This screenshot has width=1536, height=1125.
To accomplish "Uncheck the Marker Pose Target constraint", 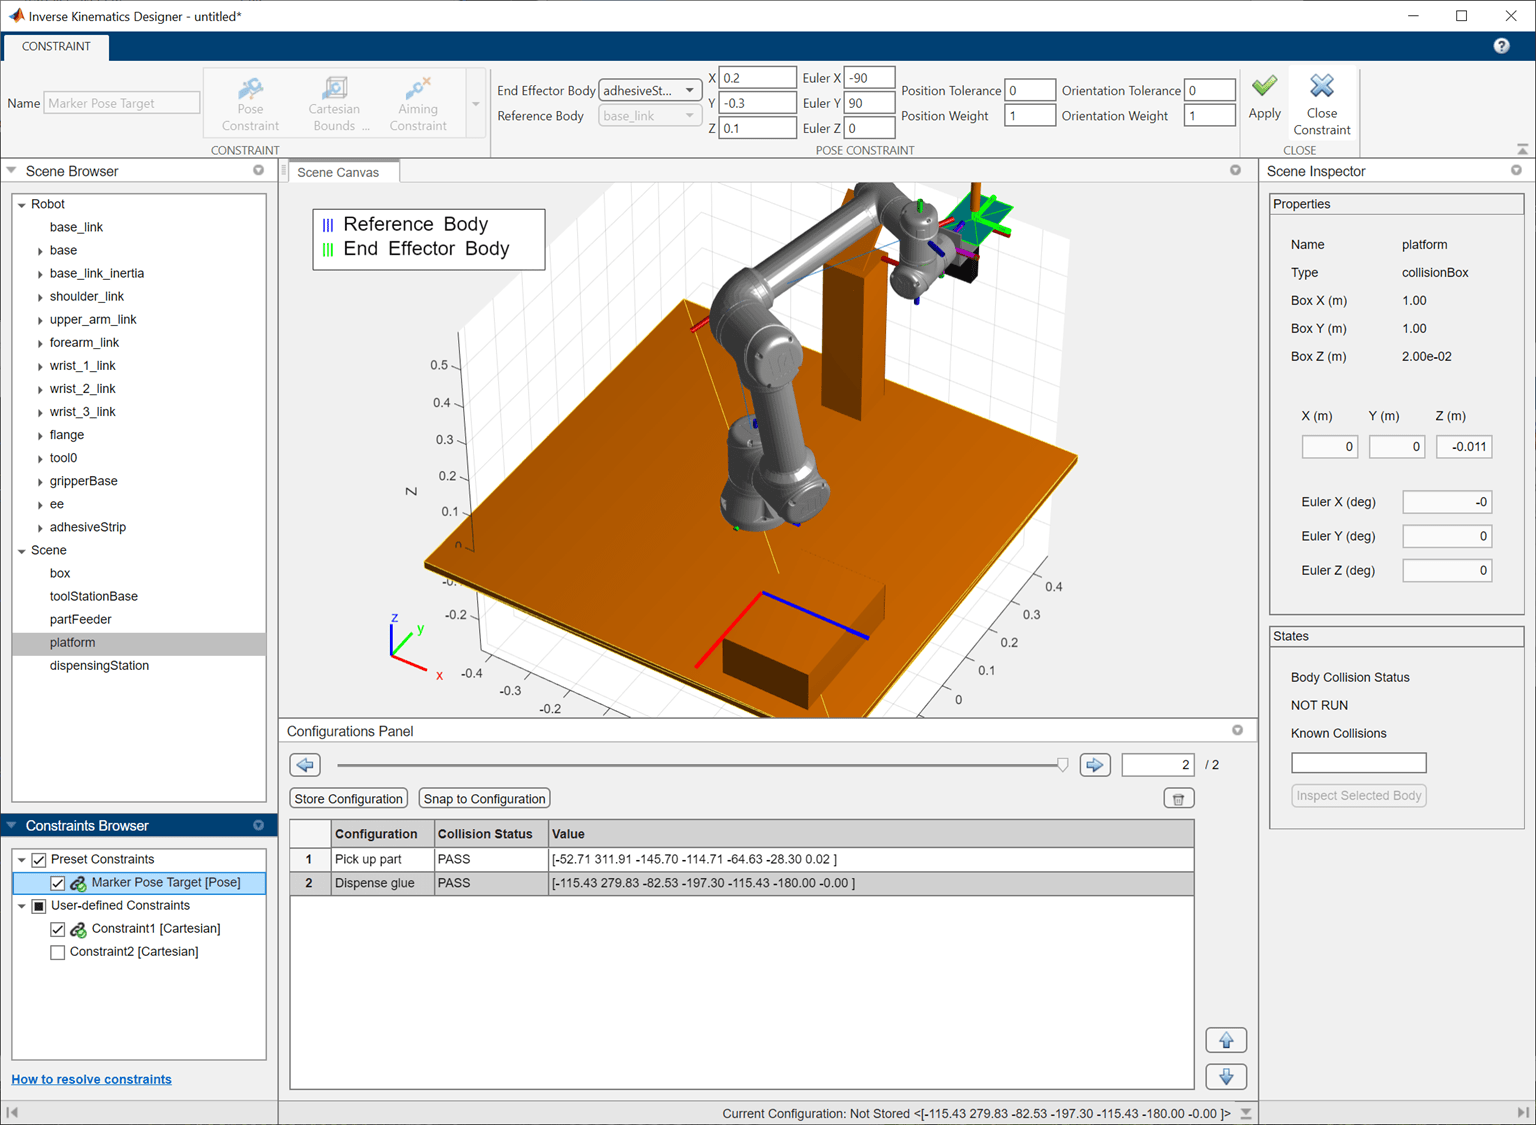I will (x=58, y=883).
